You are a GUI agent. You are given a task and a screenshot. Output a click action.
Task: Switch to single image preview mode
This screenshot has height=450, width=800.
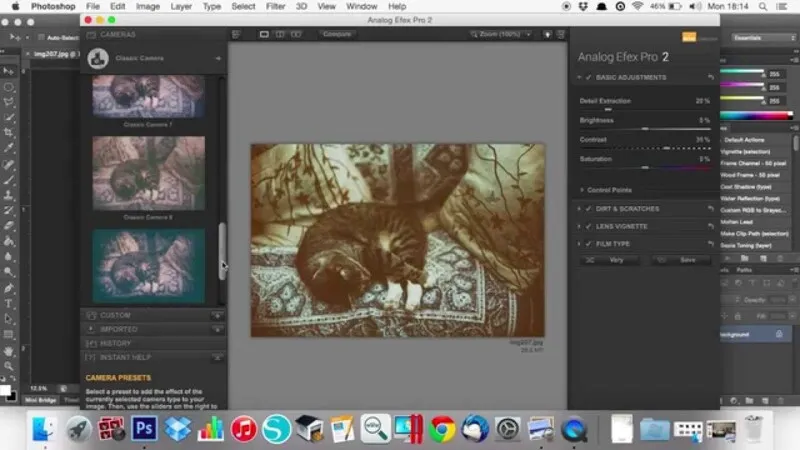(264, 34)
